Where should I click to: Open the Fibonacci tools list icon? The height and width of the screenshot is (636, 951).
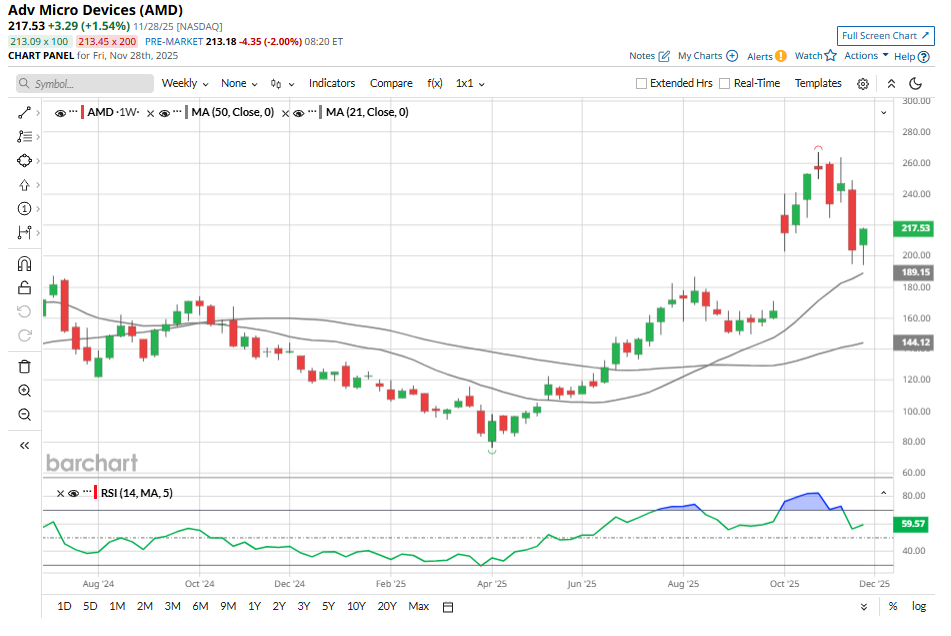24,136
